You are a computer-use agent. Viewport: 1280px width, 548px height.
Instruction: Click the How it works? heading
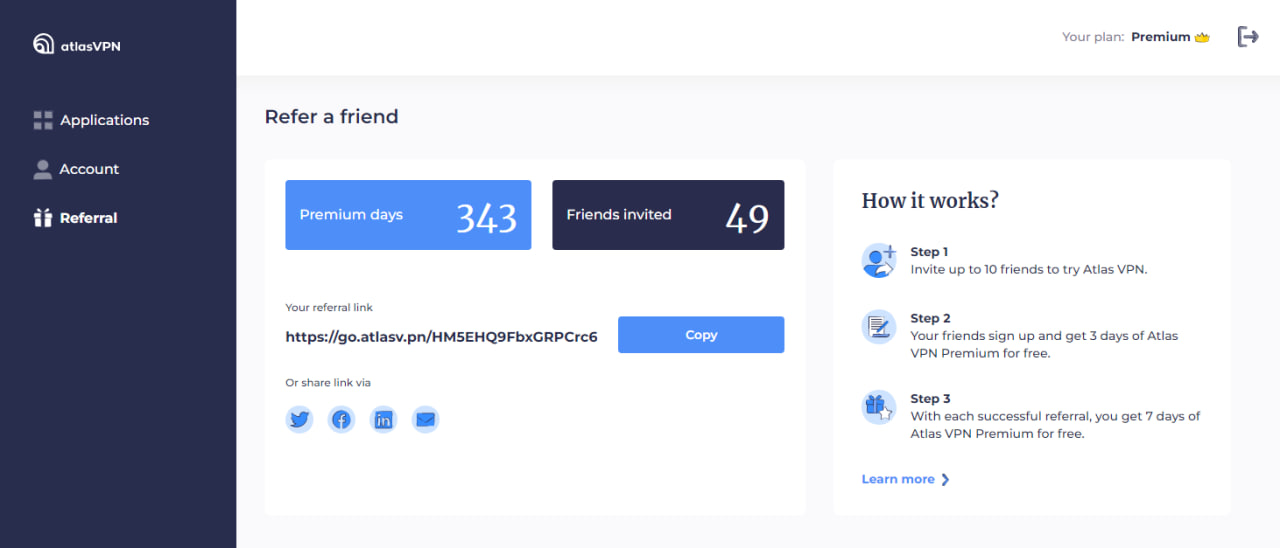pyautogui.click(x=930, y=200)
